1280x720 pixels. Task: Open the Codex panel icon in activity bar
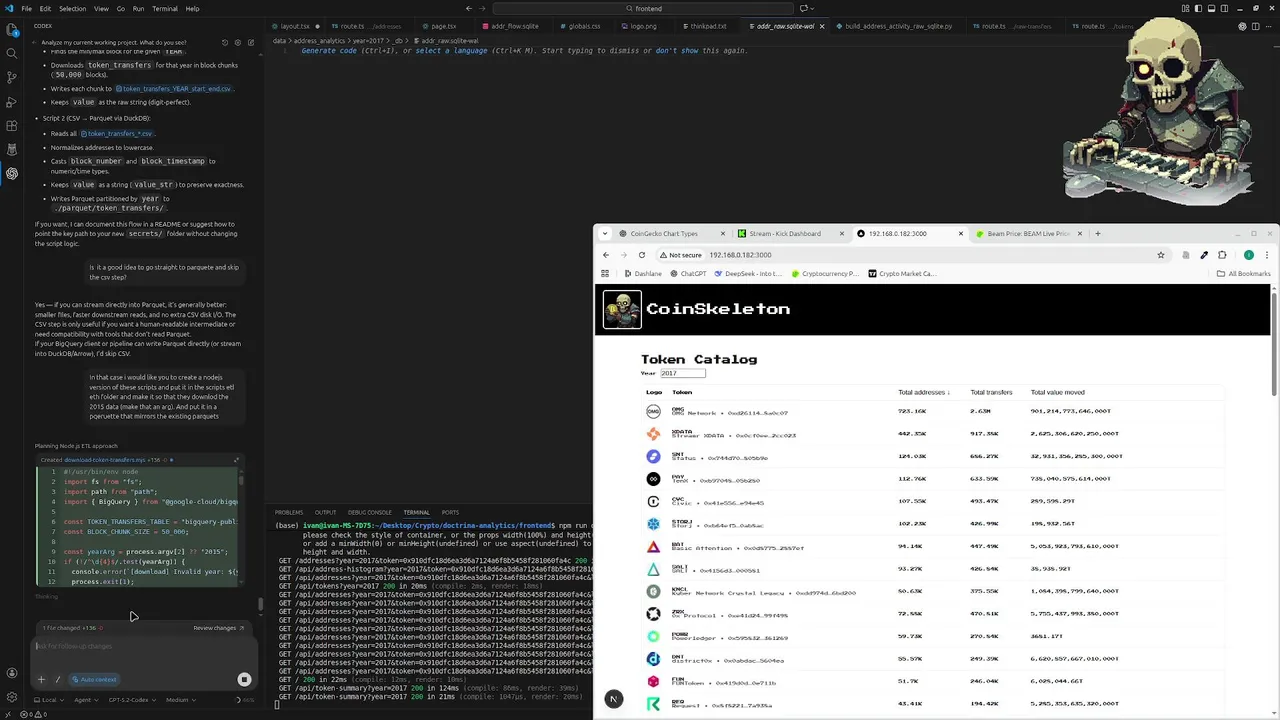coord(12,173)
